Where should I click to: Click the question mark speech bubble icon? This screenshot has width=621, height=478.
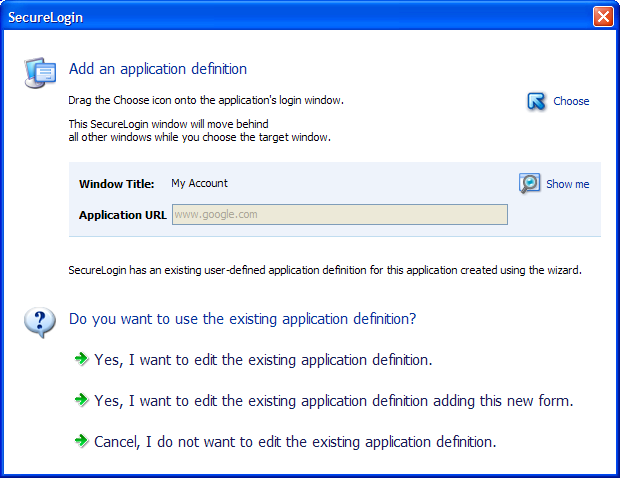(40, 322)
